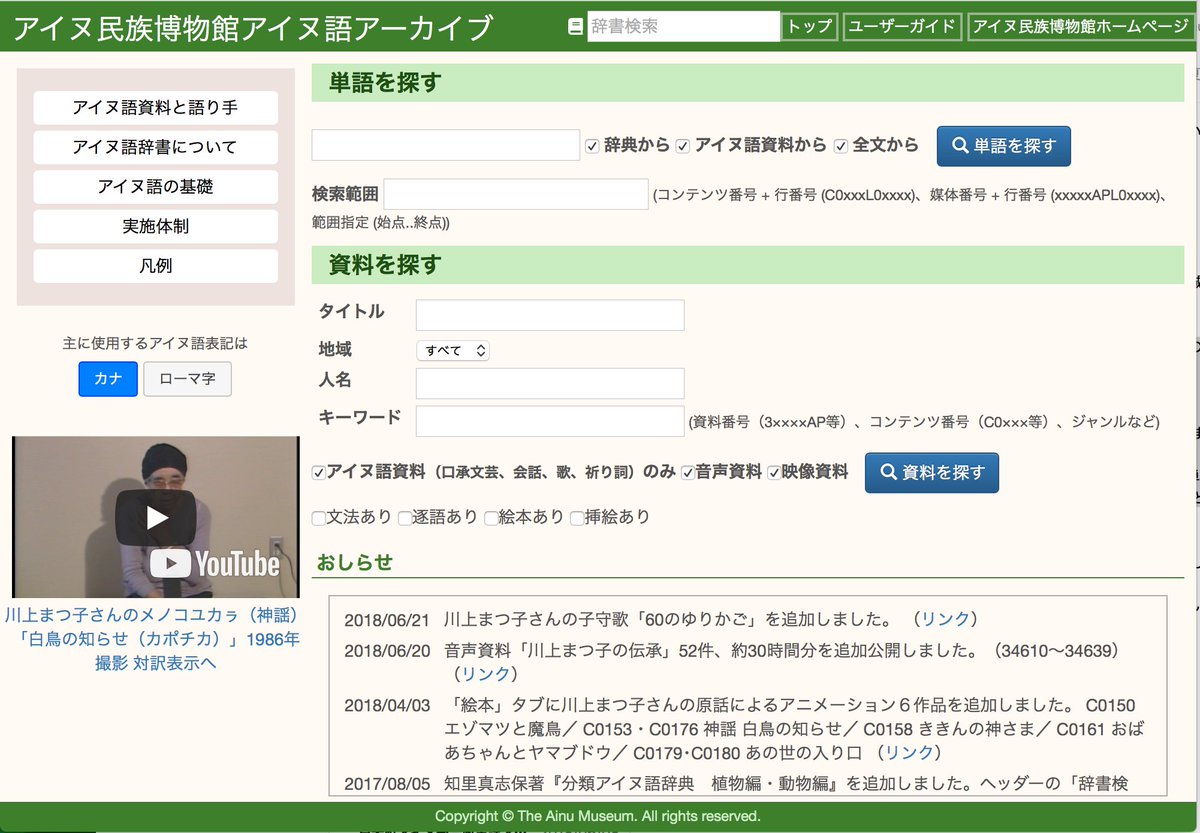Click the 単語を探す search button
1200x833 pixels.
(x=1004, y=145)
